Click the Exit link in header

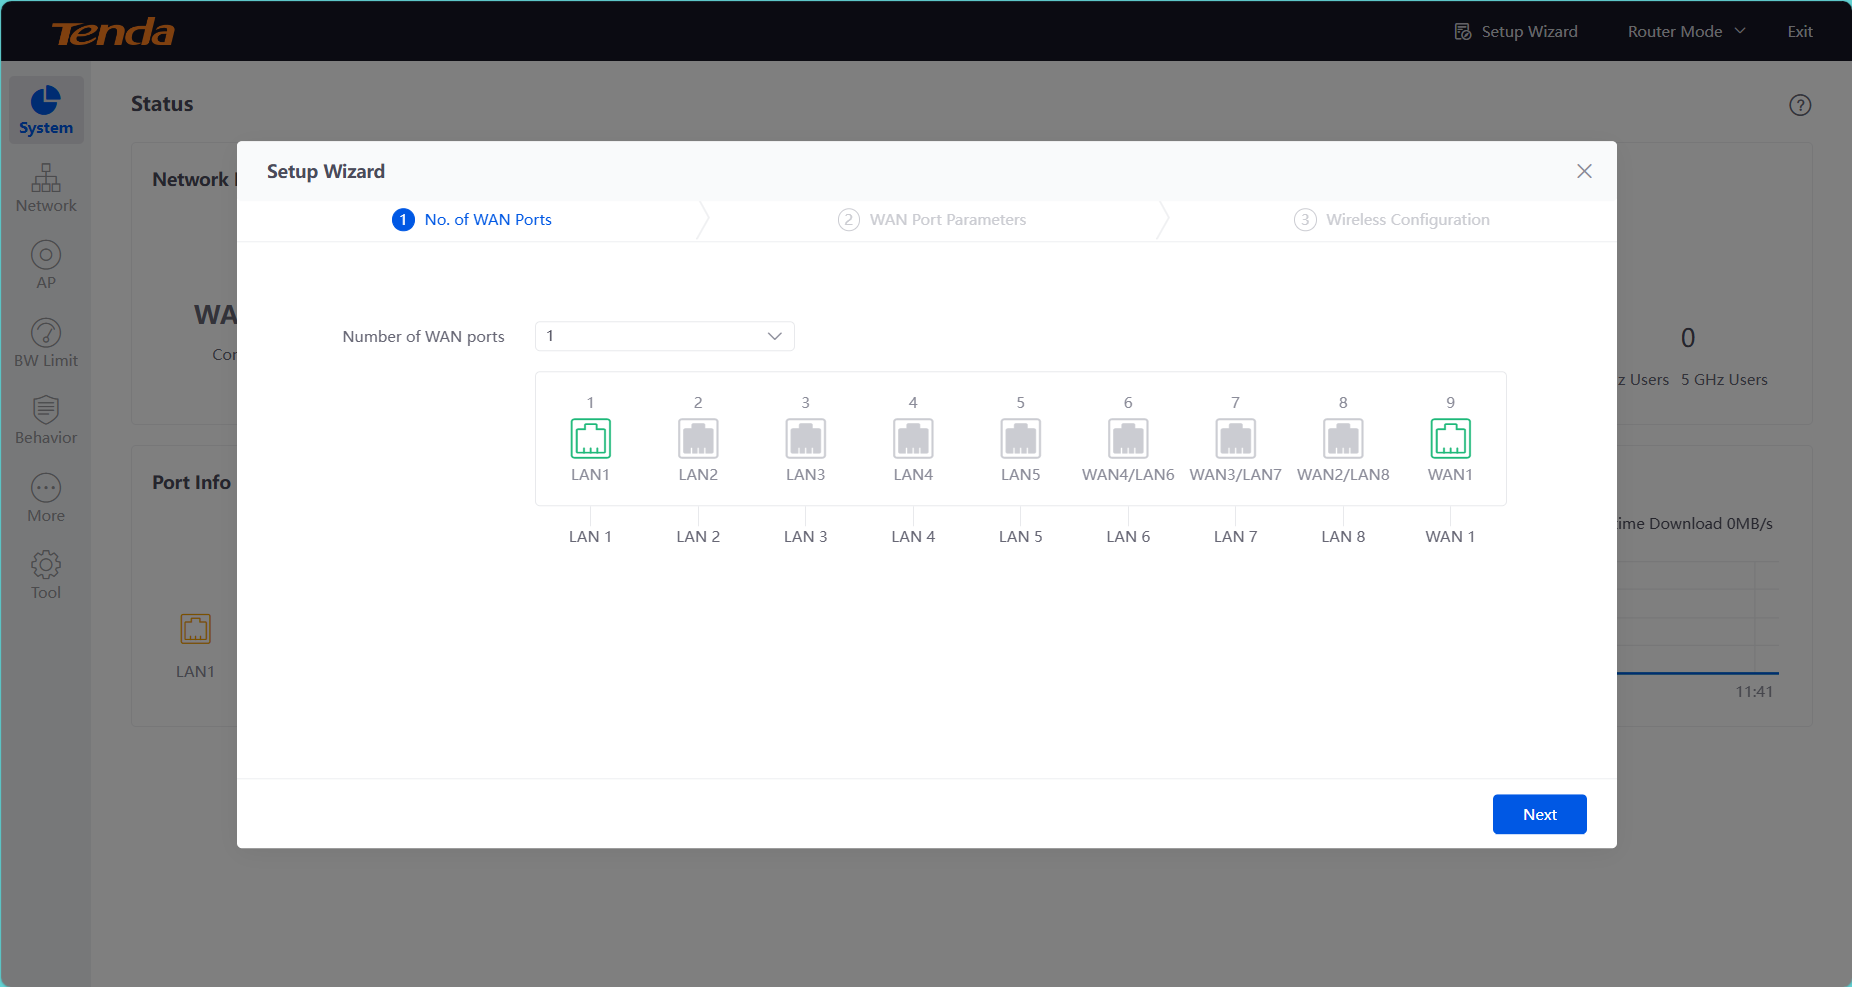click(1800, 31)
